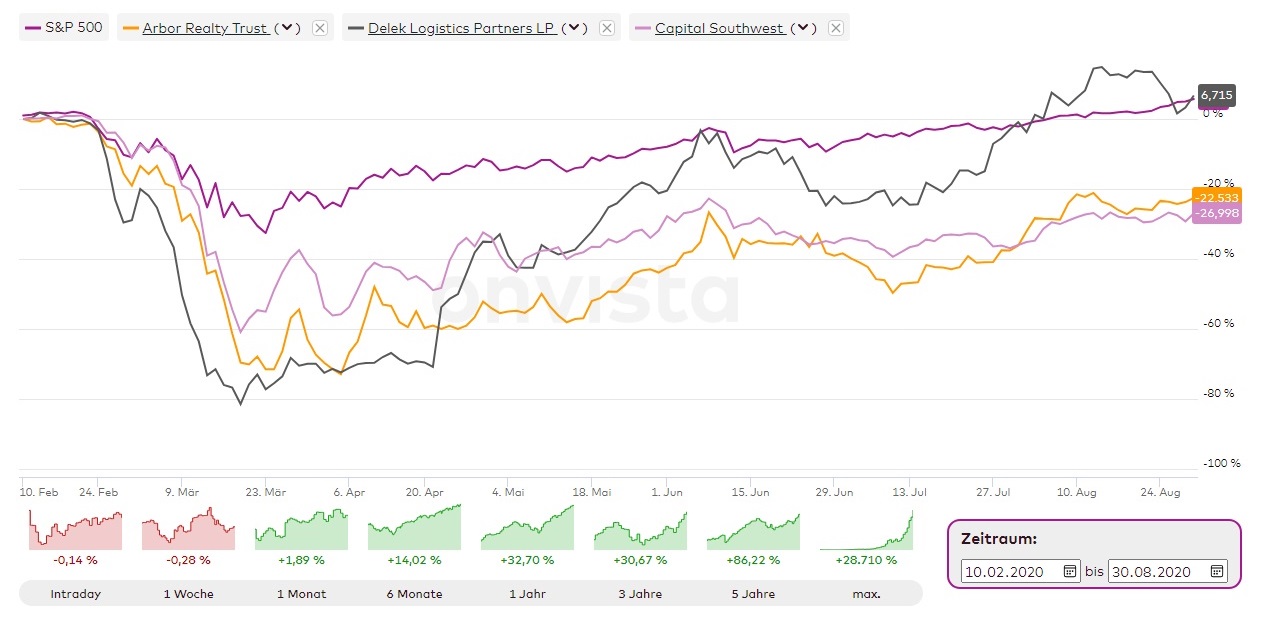The width and height of the screenshot is (1279, 625).
Task: Remove Capital Southwest from comparison
Action: 836,28
